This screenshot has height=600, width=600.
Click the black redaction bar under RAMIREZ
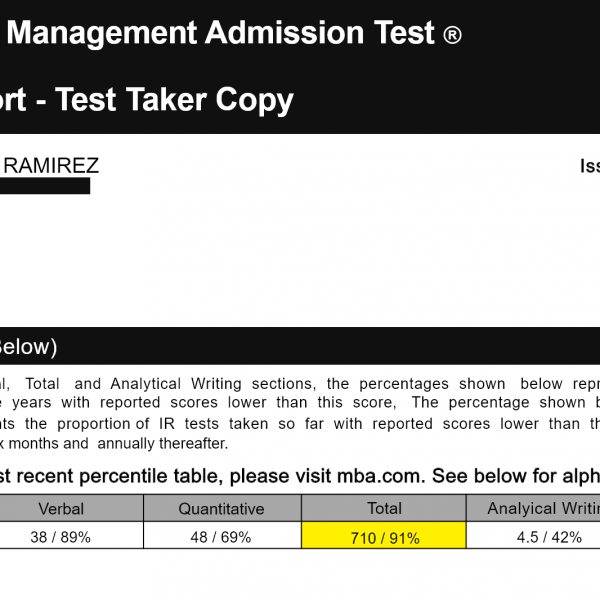[45, 185]
